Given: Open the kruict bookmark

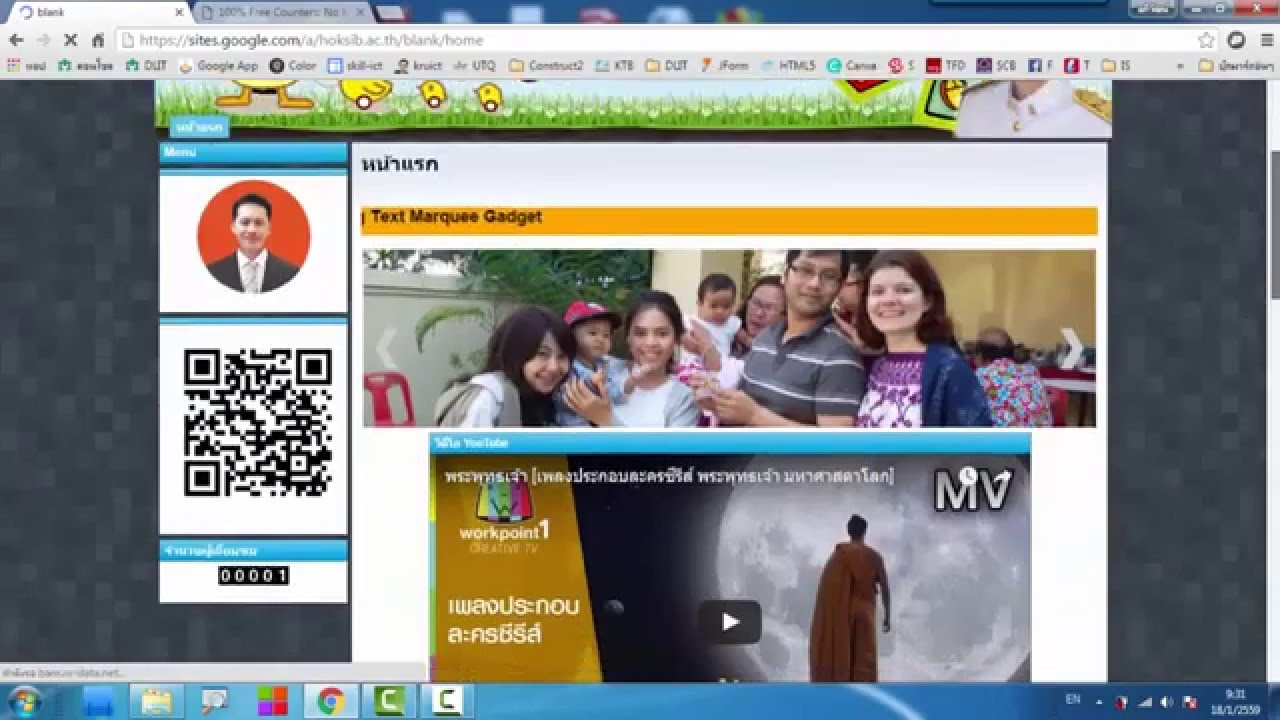Looking at the screenshot, I should (419, 65).
